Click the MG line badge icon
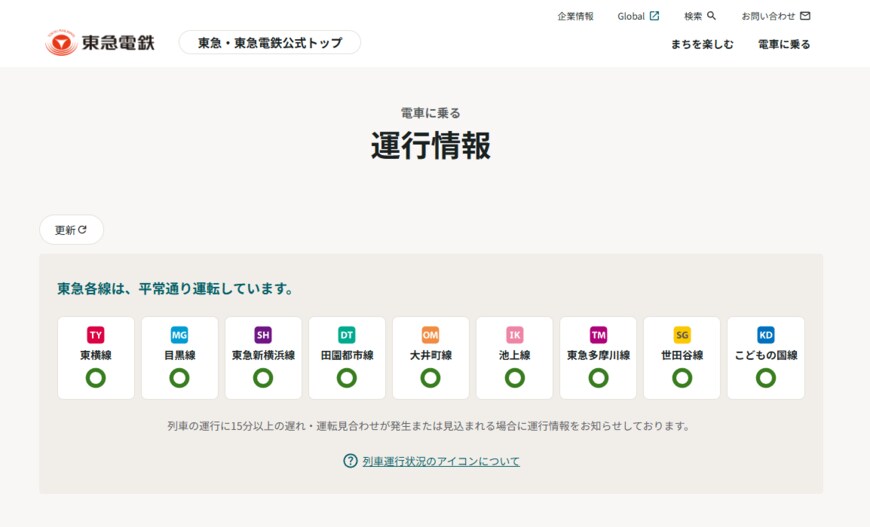Image resolution: width=870 pixels, height=527 pixels. (179, 335)
